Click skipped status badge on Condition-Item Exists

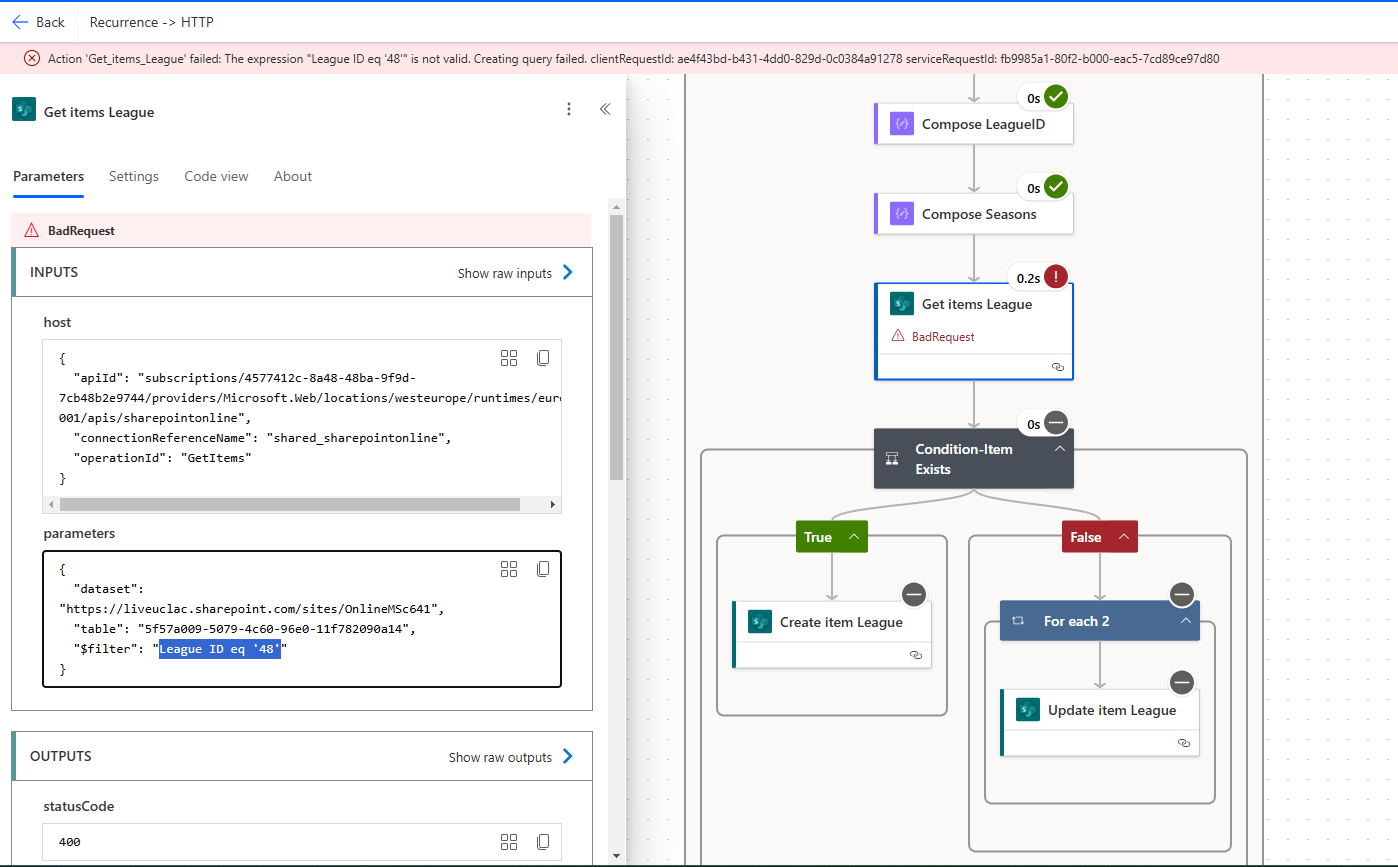(1057, 423)
